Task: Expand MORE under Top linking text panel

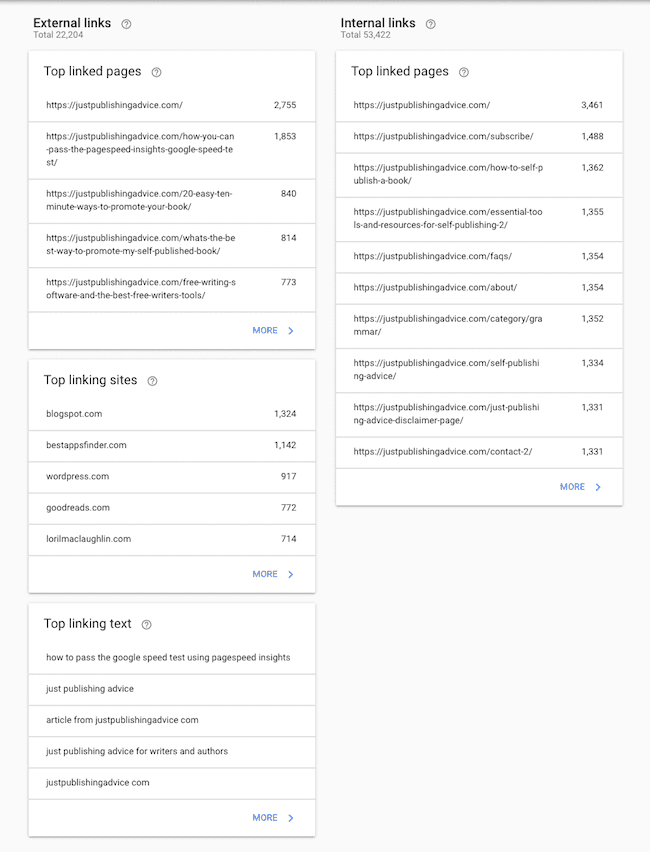Action: (265, 817)
